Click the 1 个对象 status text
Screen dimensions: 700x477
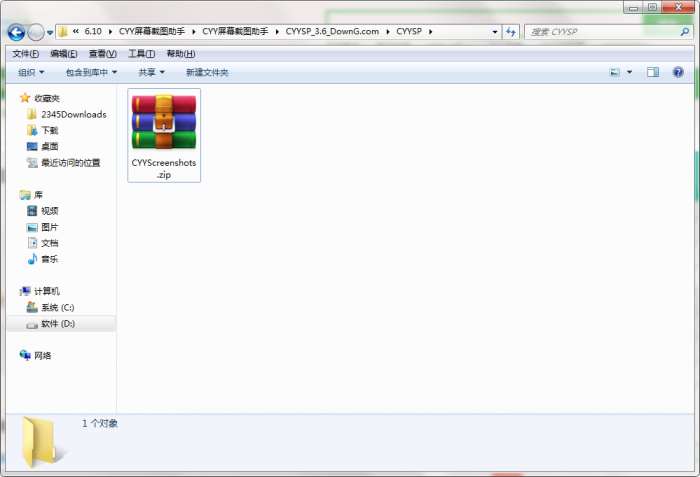pyautogui.click(x=100, y=423)
